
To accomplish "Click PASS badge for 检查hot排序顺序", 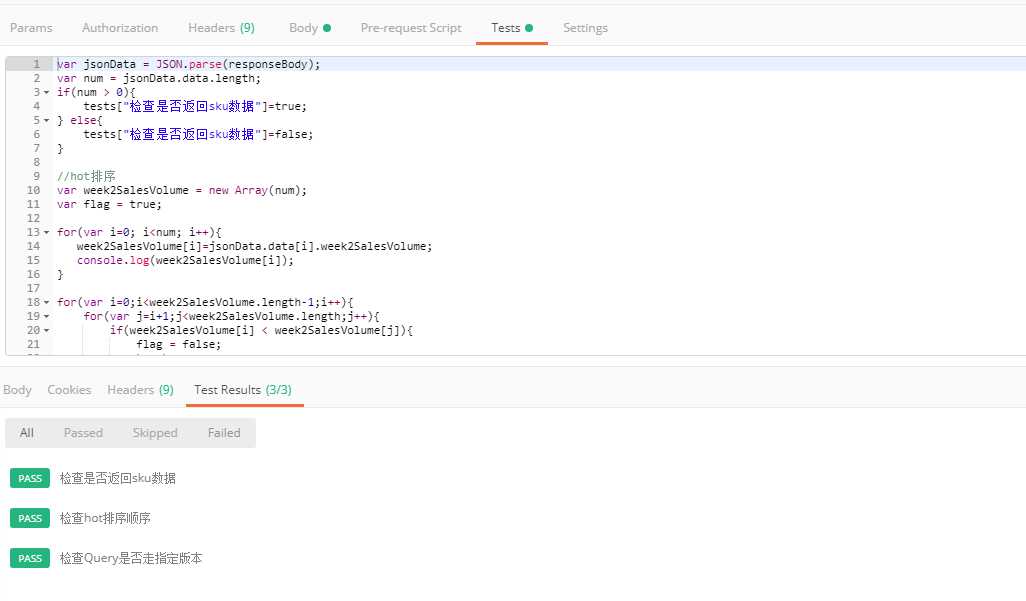I will 29,518.
